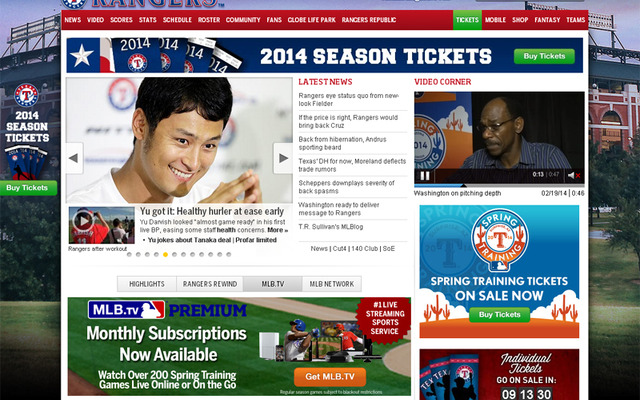Open the Fantasy menu item

tap(547, 20)
